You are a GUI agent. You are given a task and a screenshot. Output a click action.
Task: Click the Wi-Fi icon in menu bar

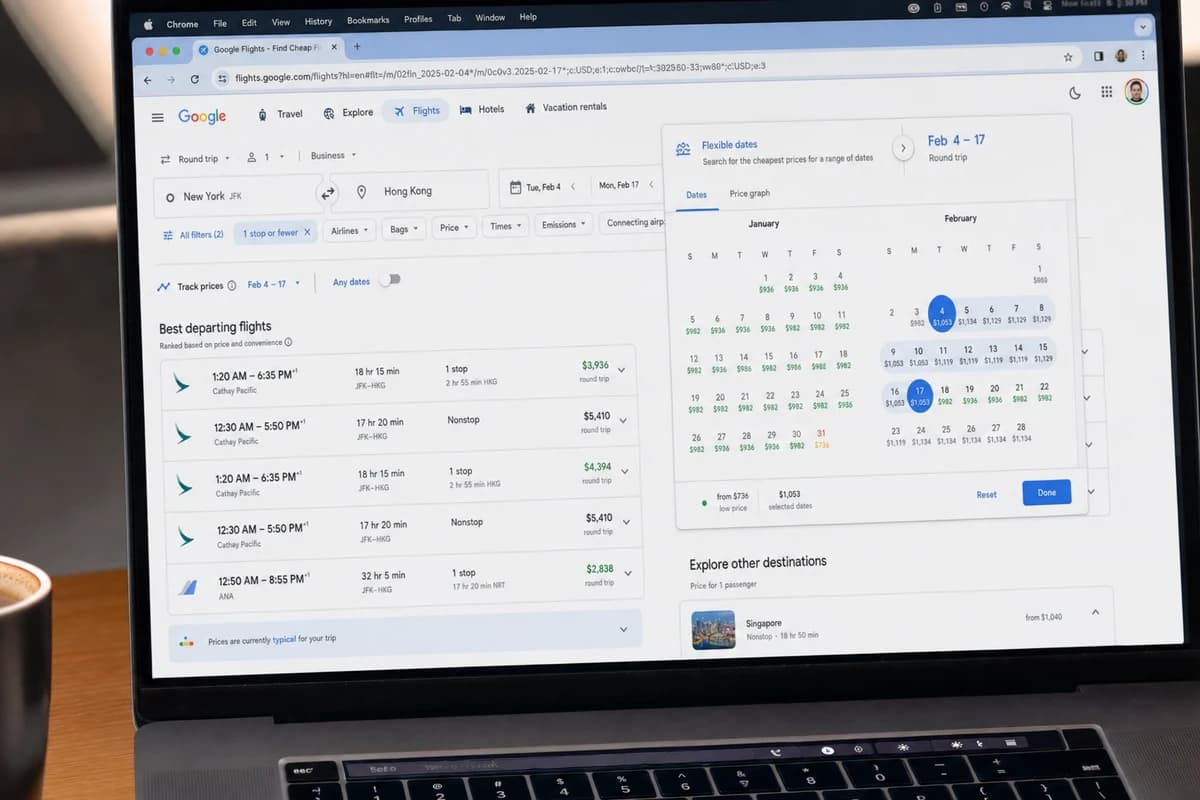point(1005,6)
